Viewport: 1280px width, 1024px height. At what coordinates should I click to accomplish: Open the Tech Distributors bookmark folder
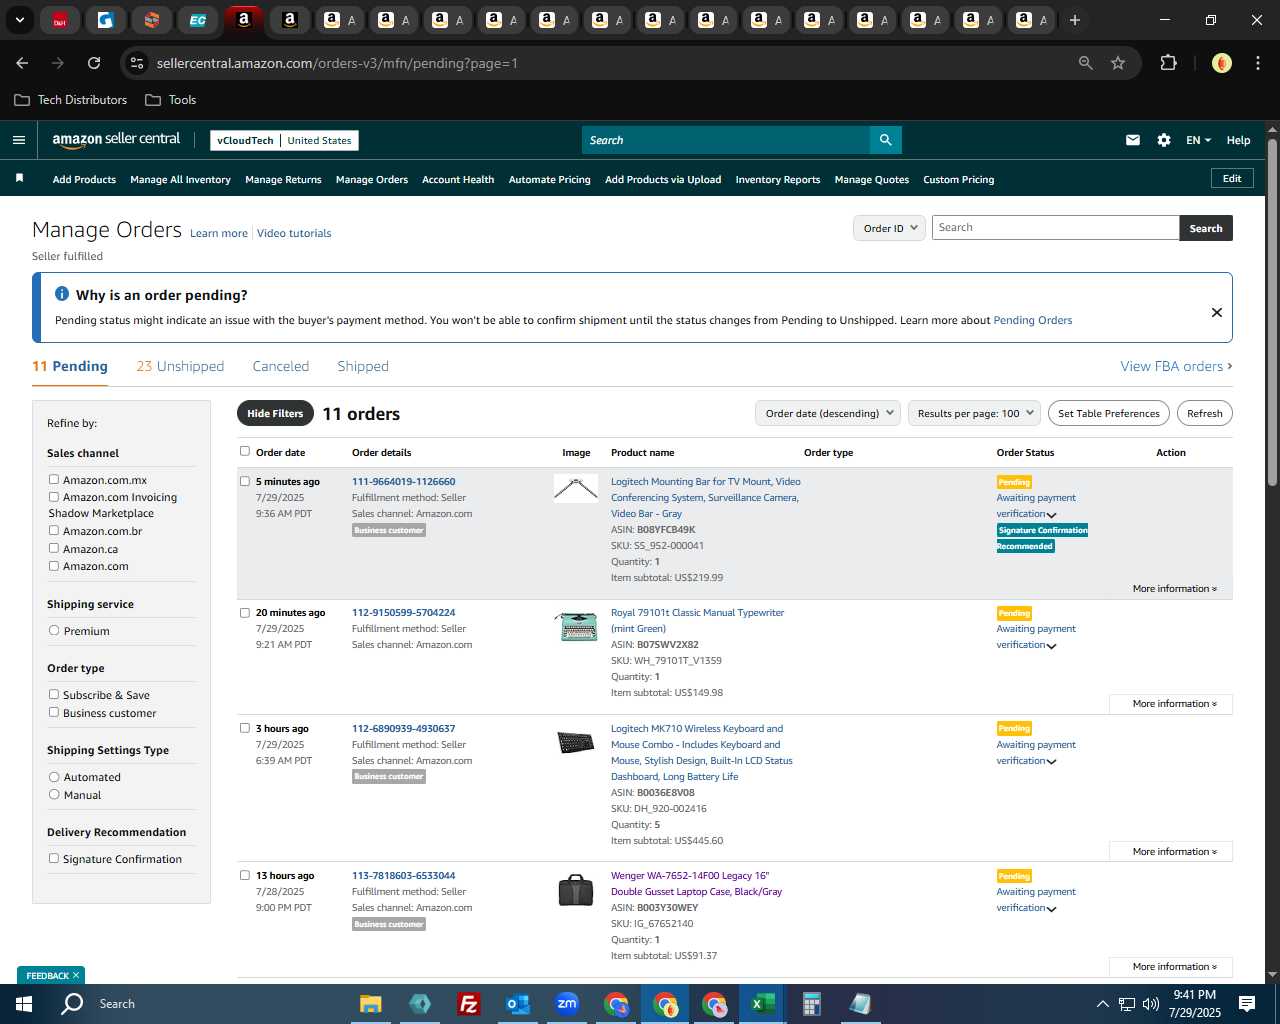point(71,100)
